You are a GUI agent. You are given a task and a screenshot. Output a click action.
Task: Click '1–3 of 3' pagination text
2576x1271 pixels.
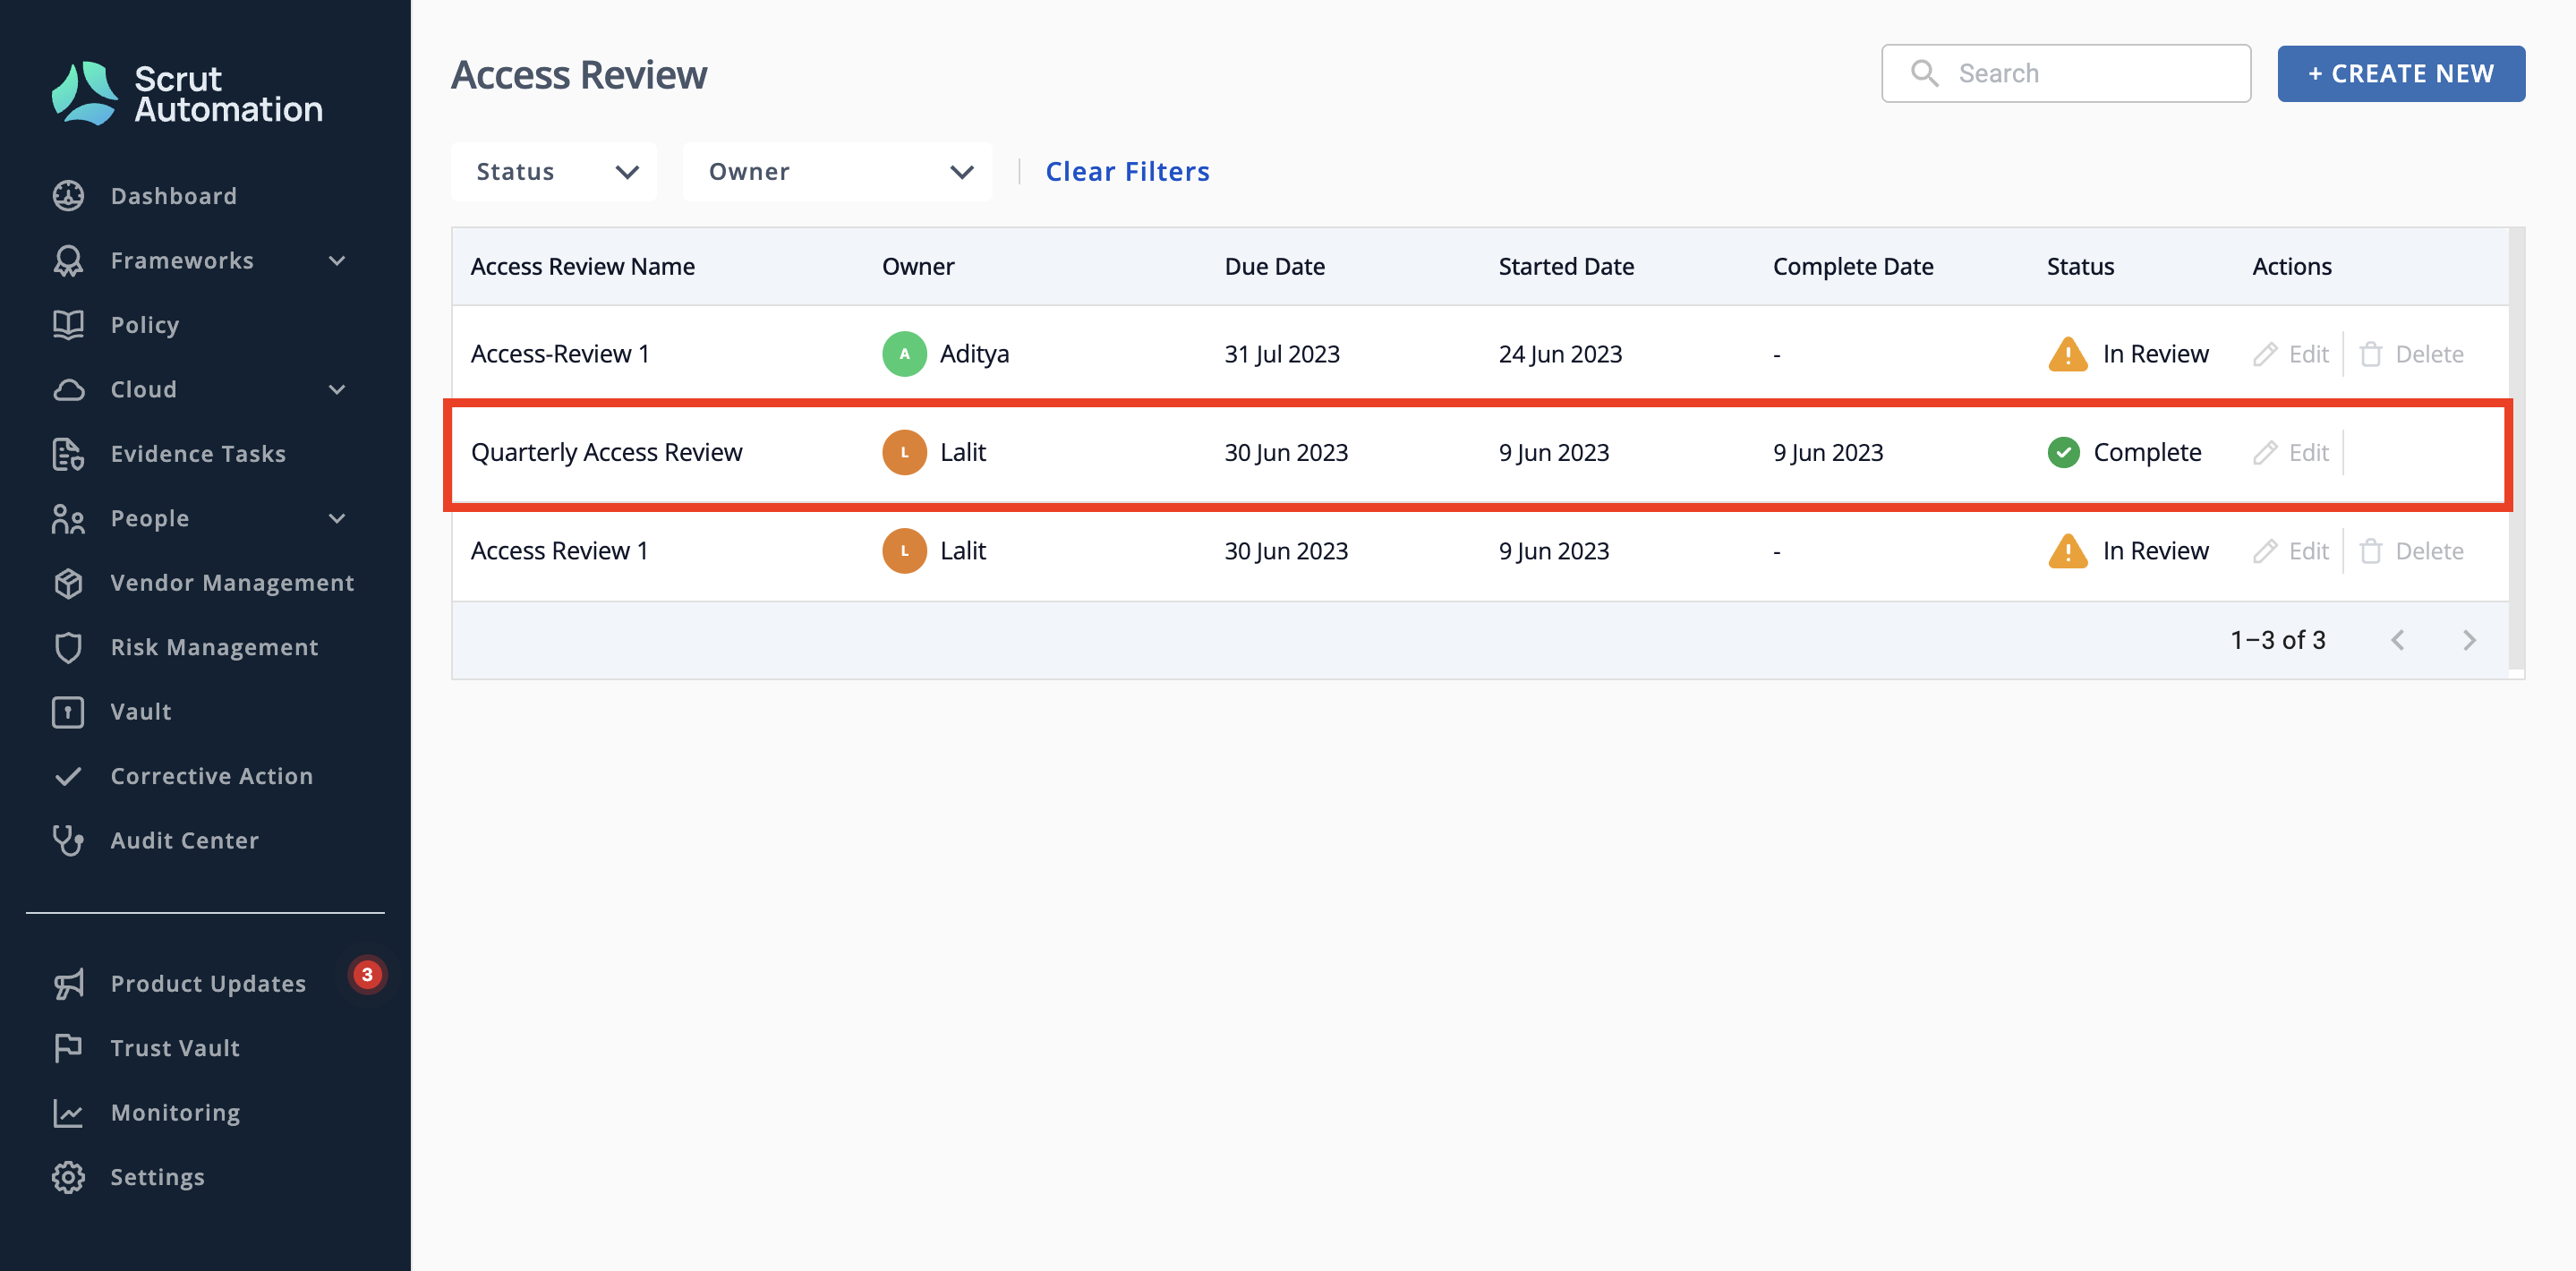(2277, 640)
